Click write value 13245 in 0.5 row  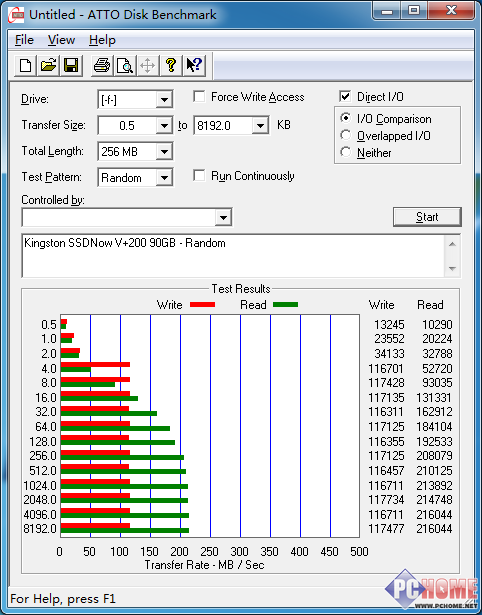point(389,325)
